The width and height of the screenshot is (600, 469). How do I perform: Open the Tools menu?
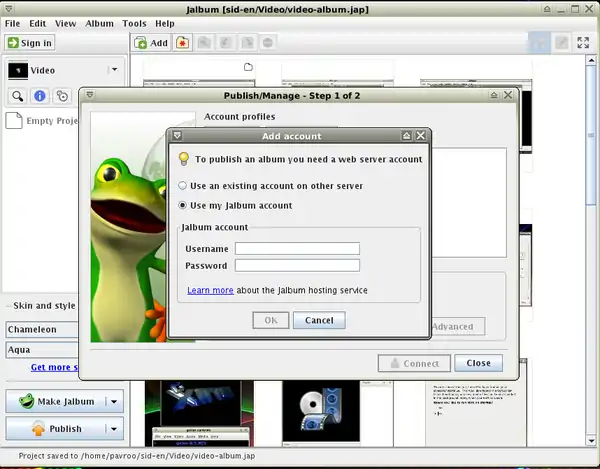(134, 23)
